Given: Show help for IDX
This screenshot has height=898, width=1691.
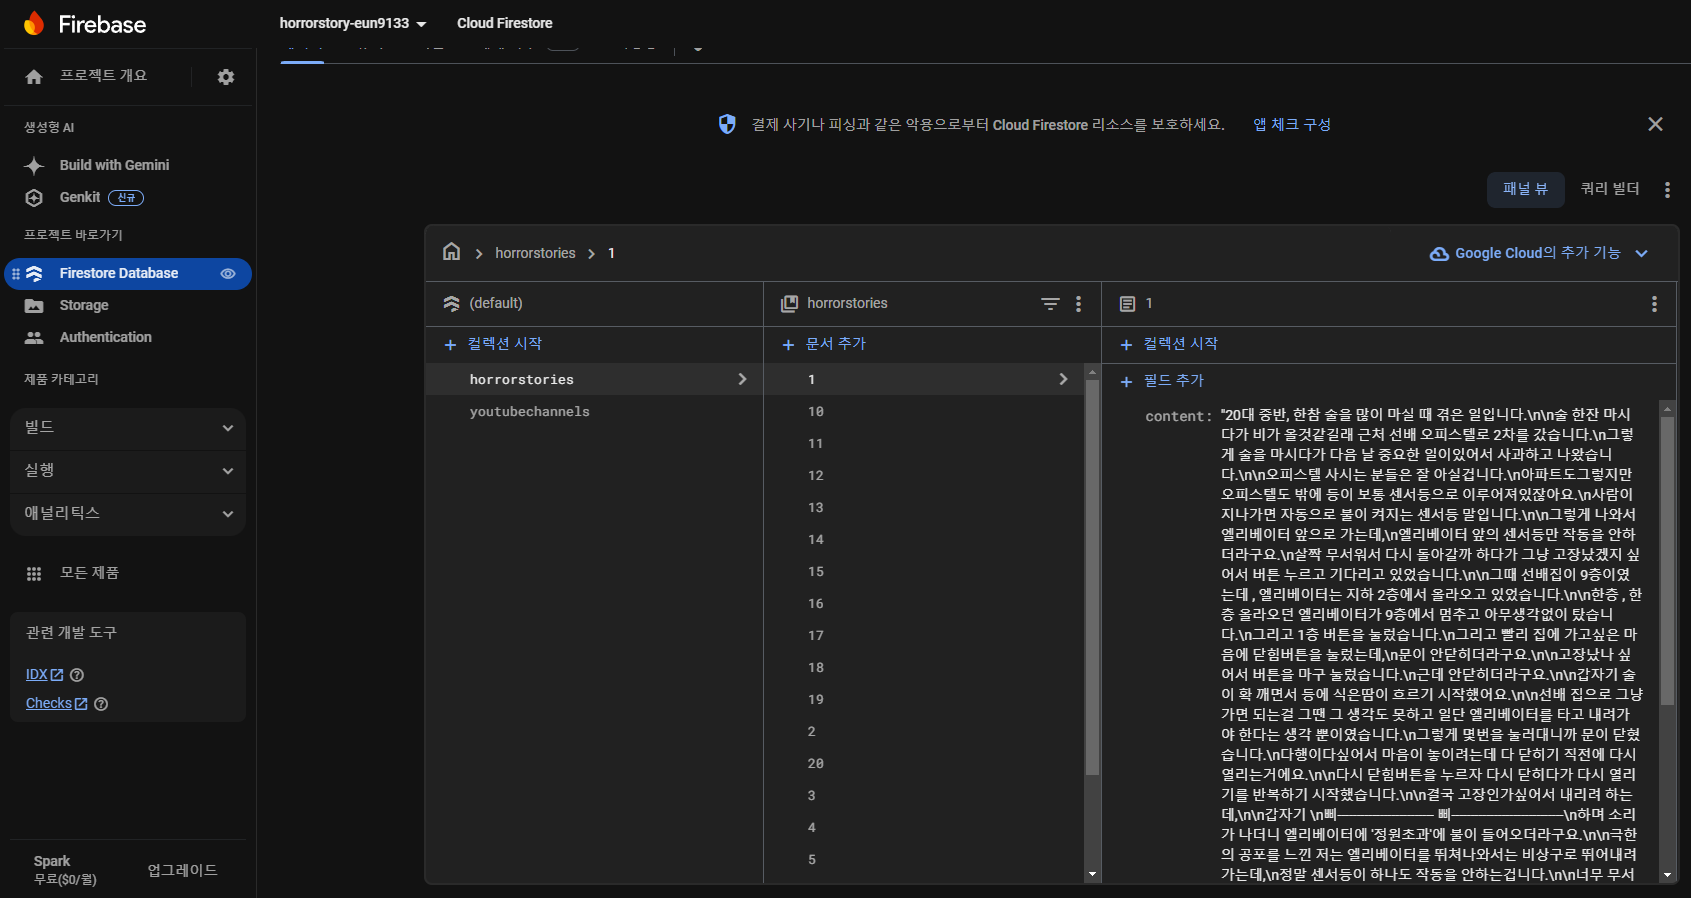Looking at the screenshot, I should [x=77, y=675].
